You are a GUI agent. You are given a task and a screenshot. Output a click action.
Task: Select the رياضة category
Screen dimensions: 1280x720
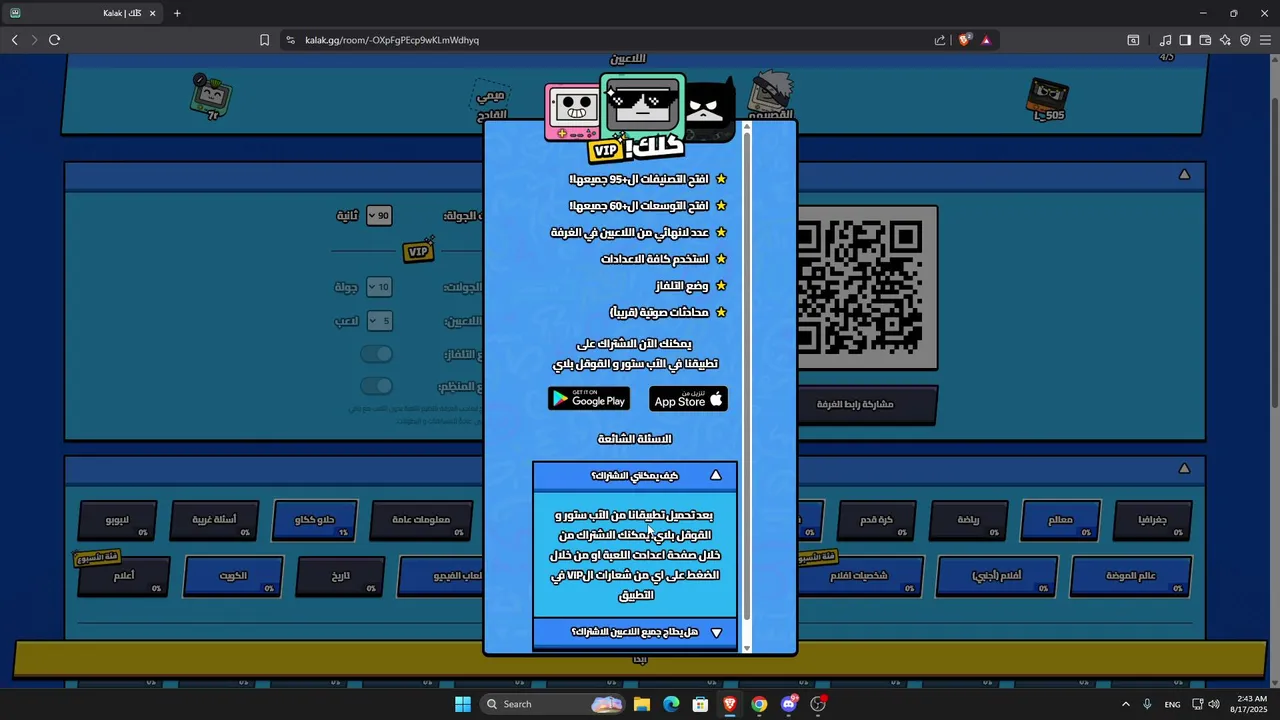[968, 520]
